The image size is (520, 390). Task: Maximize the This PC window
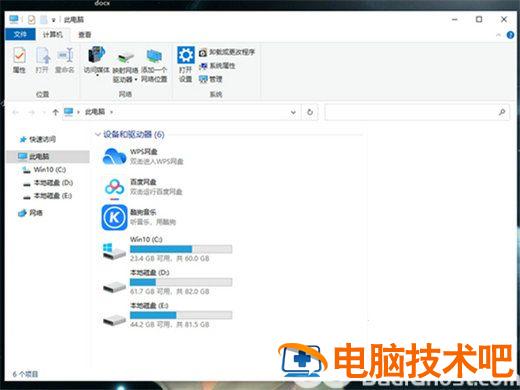tap(479, 19)
